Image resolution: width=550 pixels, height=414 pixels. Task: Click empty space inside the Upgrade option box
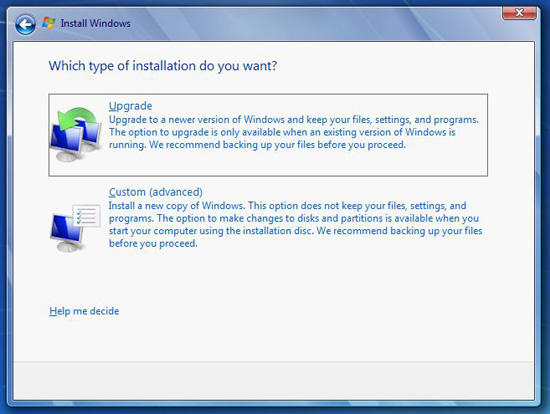point(281,163)
